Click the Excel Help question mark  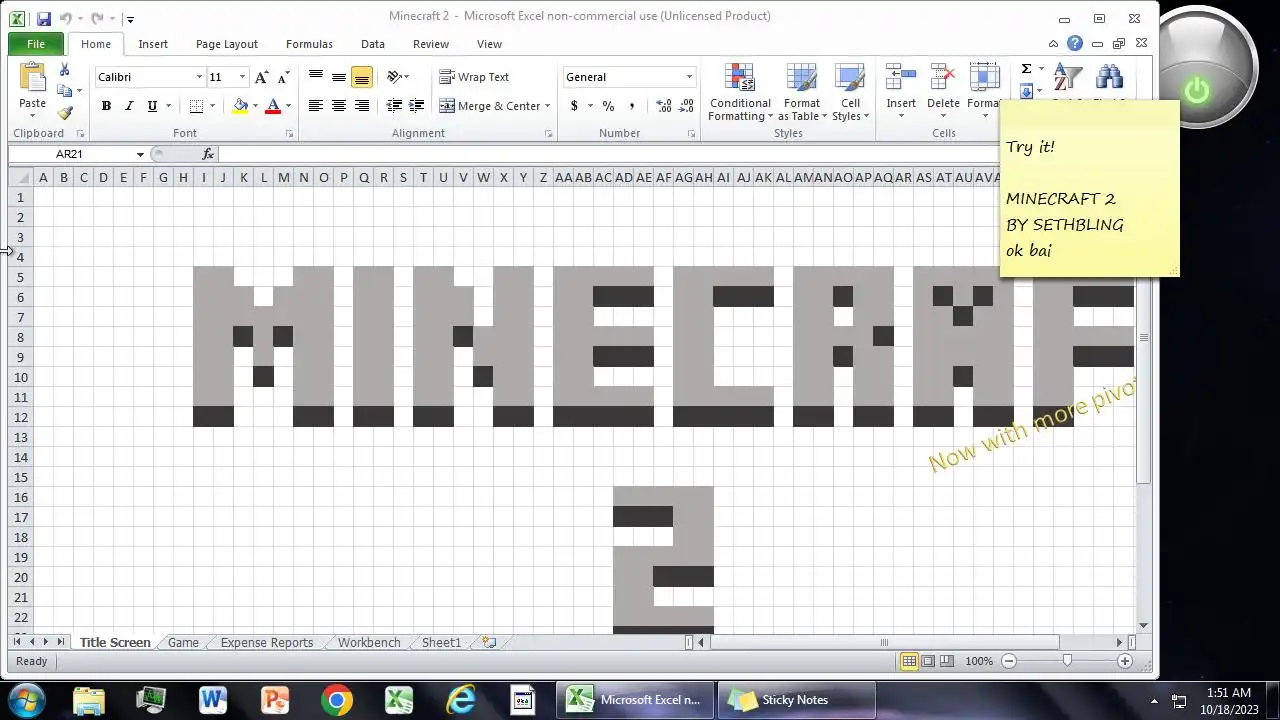(x=1075, y=43)
